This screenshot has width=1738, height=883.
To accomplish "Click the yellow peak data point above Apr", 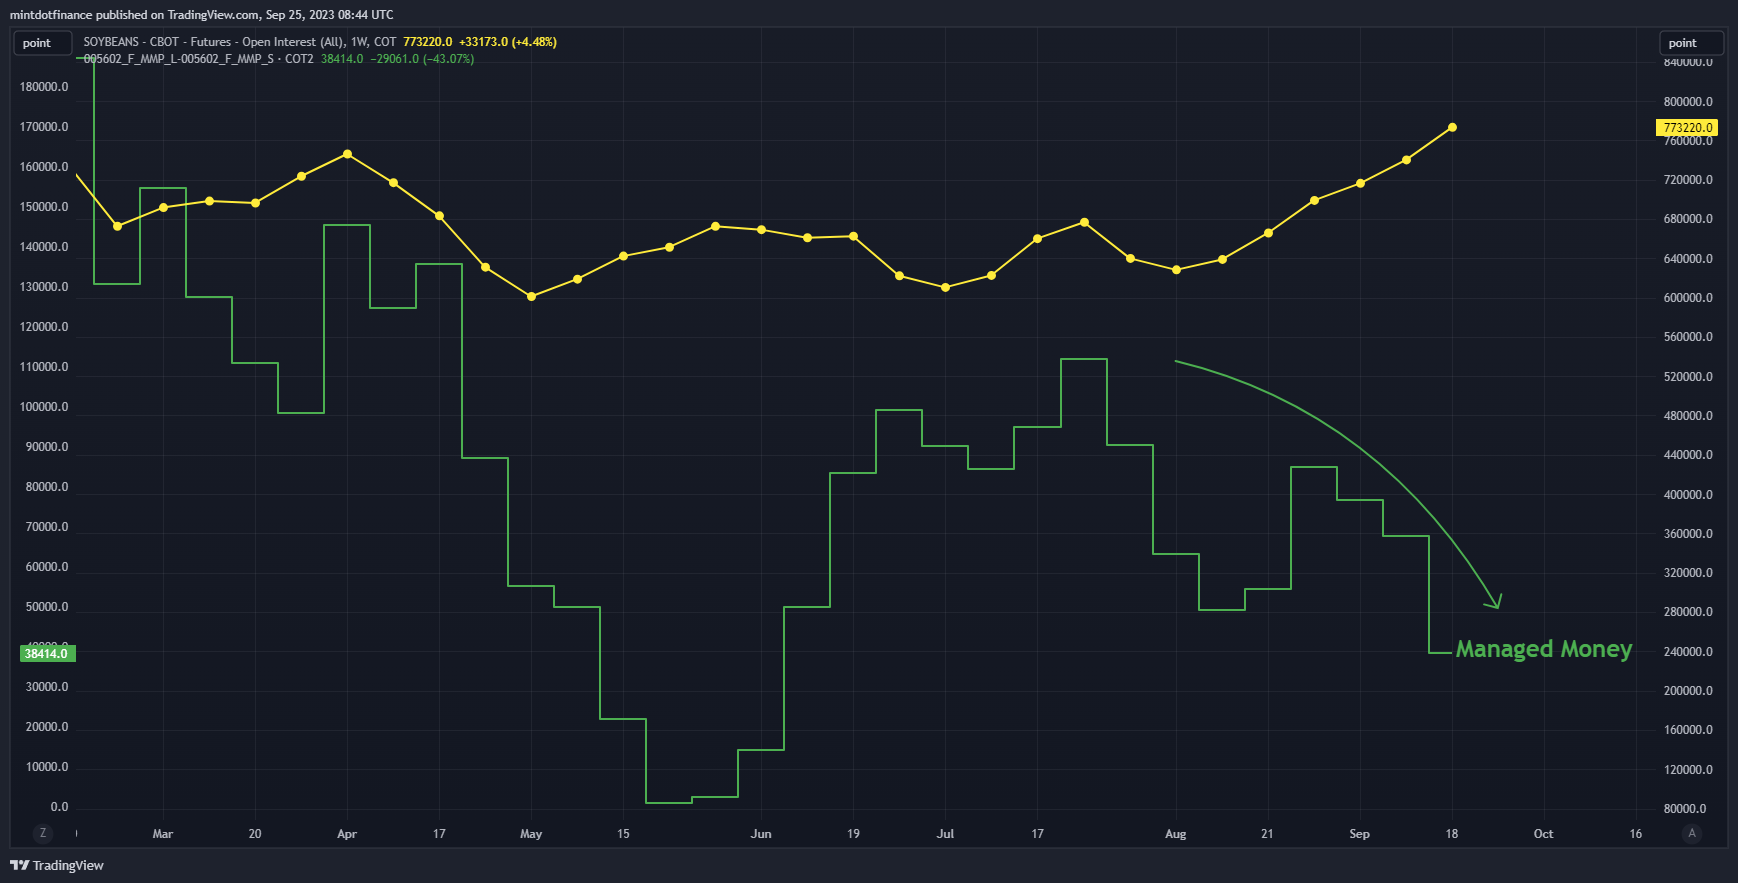I will pyautogui.click(x=347, y=154).
